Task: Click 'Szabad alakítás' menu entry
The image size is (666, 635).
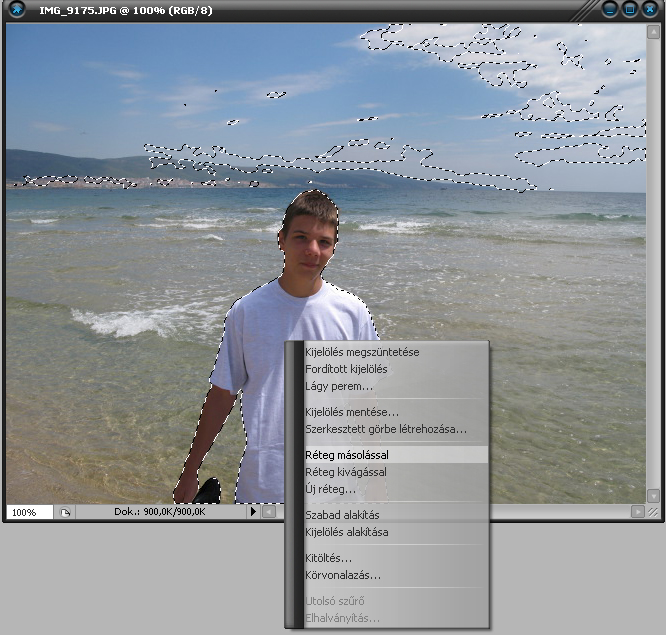Action: (x=342, y=515)
